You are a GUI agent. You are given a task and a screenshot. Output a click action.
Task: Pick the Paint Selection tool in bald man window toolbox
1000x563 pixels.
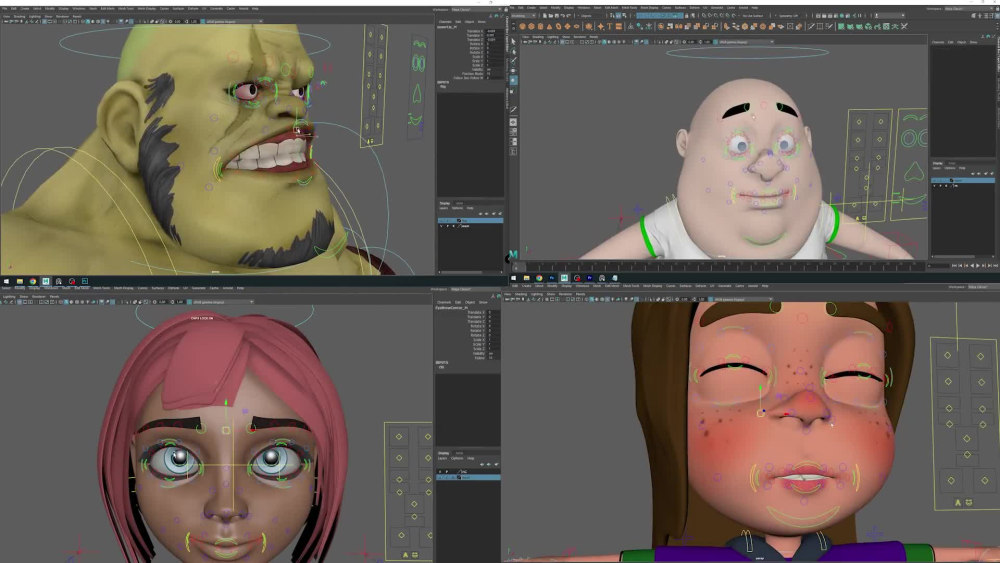[x=513, y=61]
